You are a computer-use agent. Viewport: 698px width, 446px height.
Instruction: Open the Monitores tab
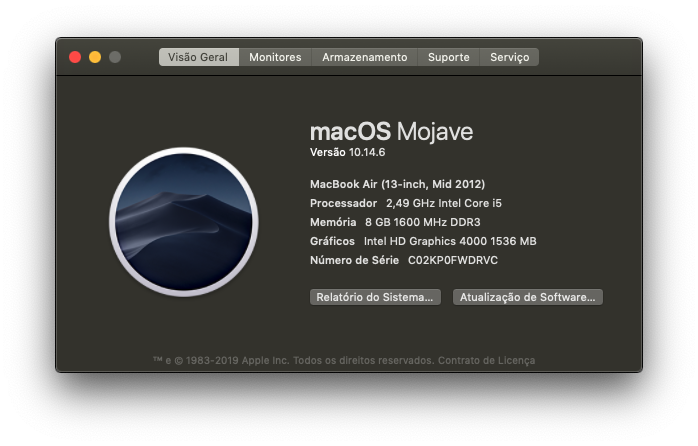pos(275,57)
